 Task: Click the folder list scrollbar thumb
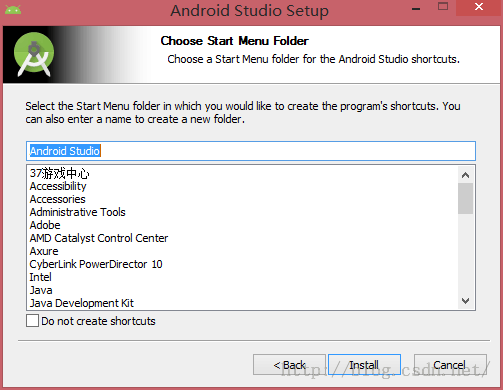point(466,198)
